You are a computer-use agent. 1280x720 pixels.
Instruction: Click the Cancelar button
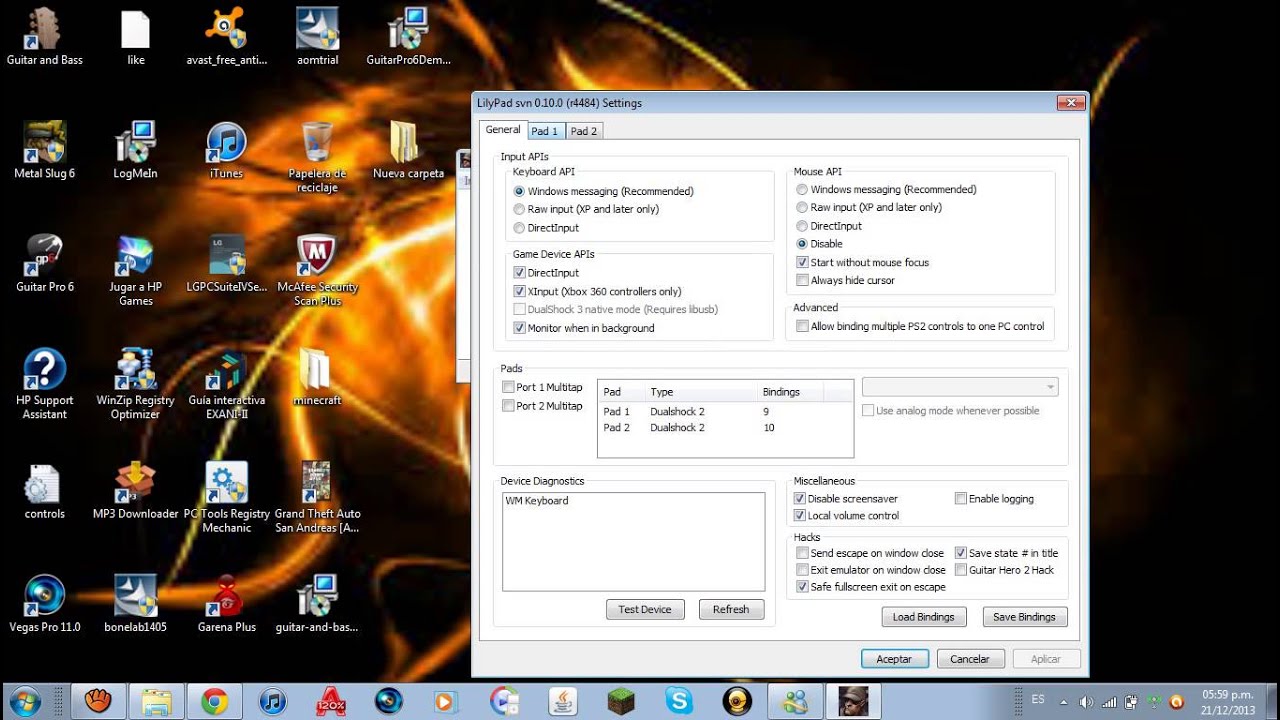(x=970, y=659)
